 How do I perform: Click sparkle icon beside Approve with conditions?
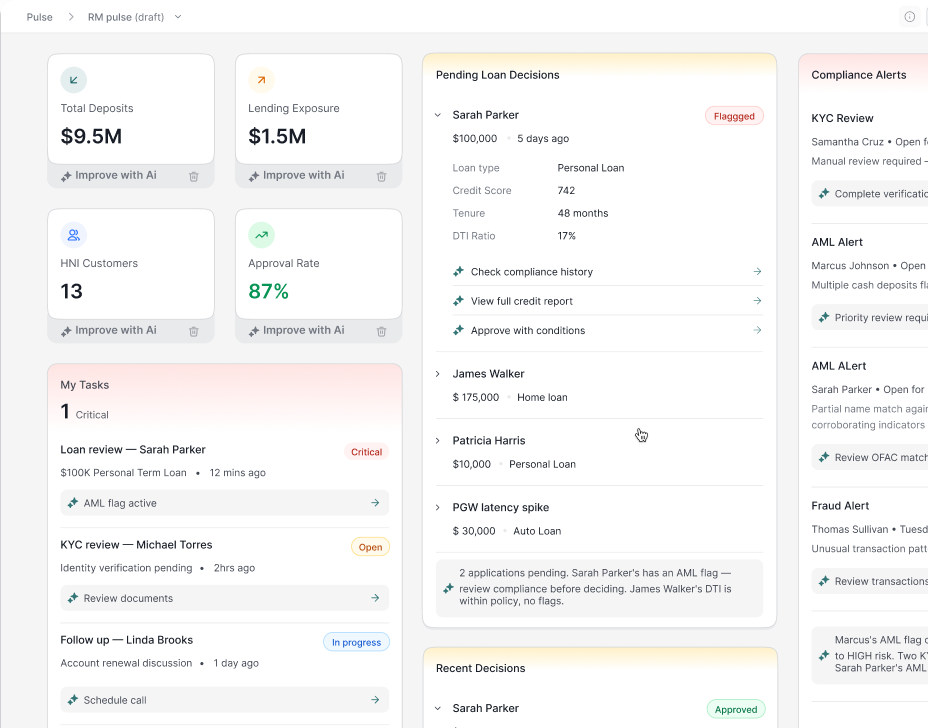click(458, 330)
